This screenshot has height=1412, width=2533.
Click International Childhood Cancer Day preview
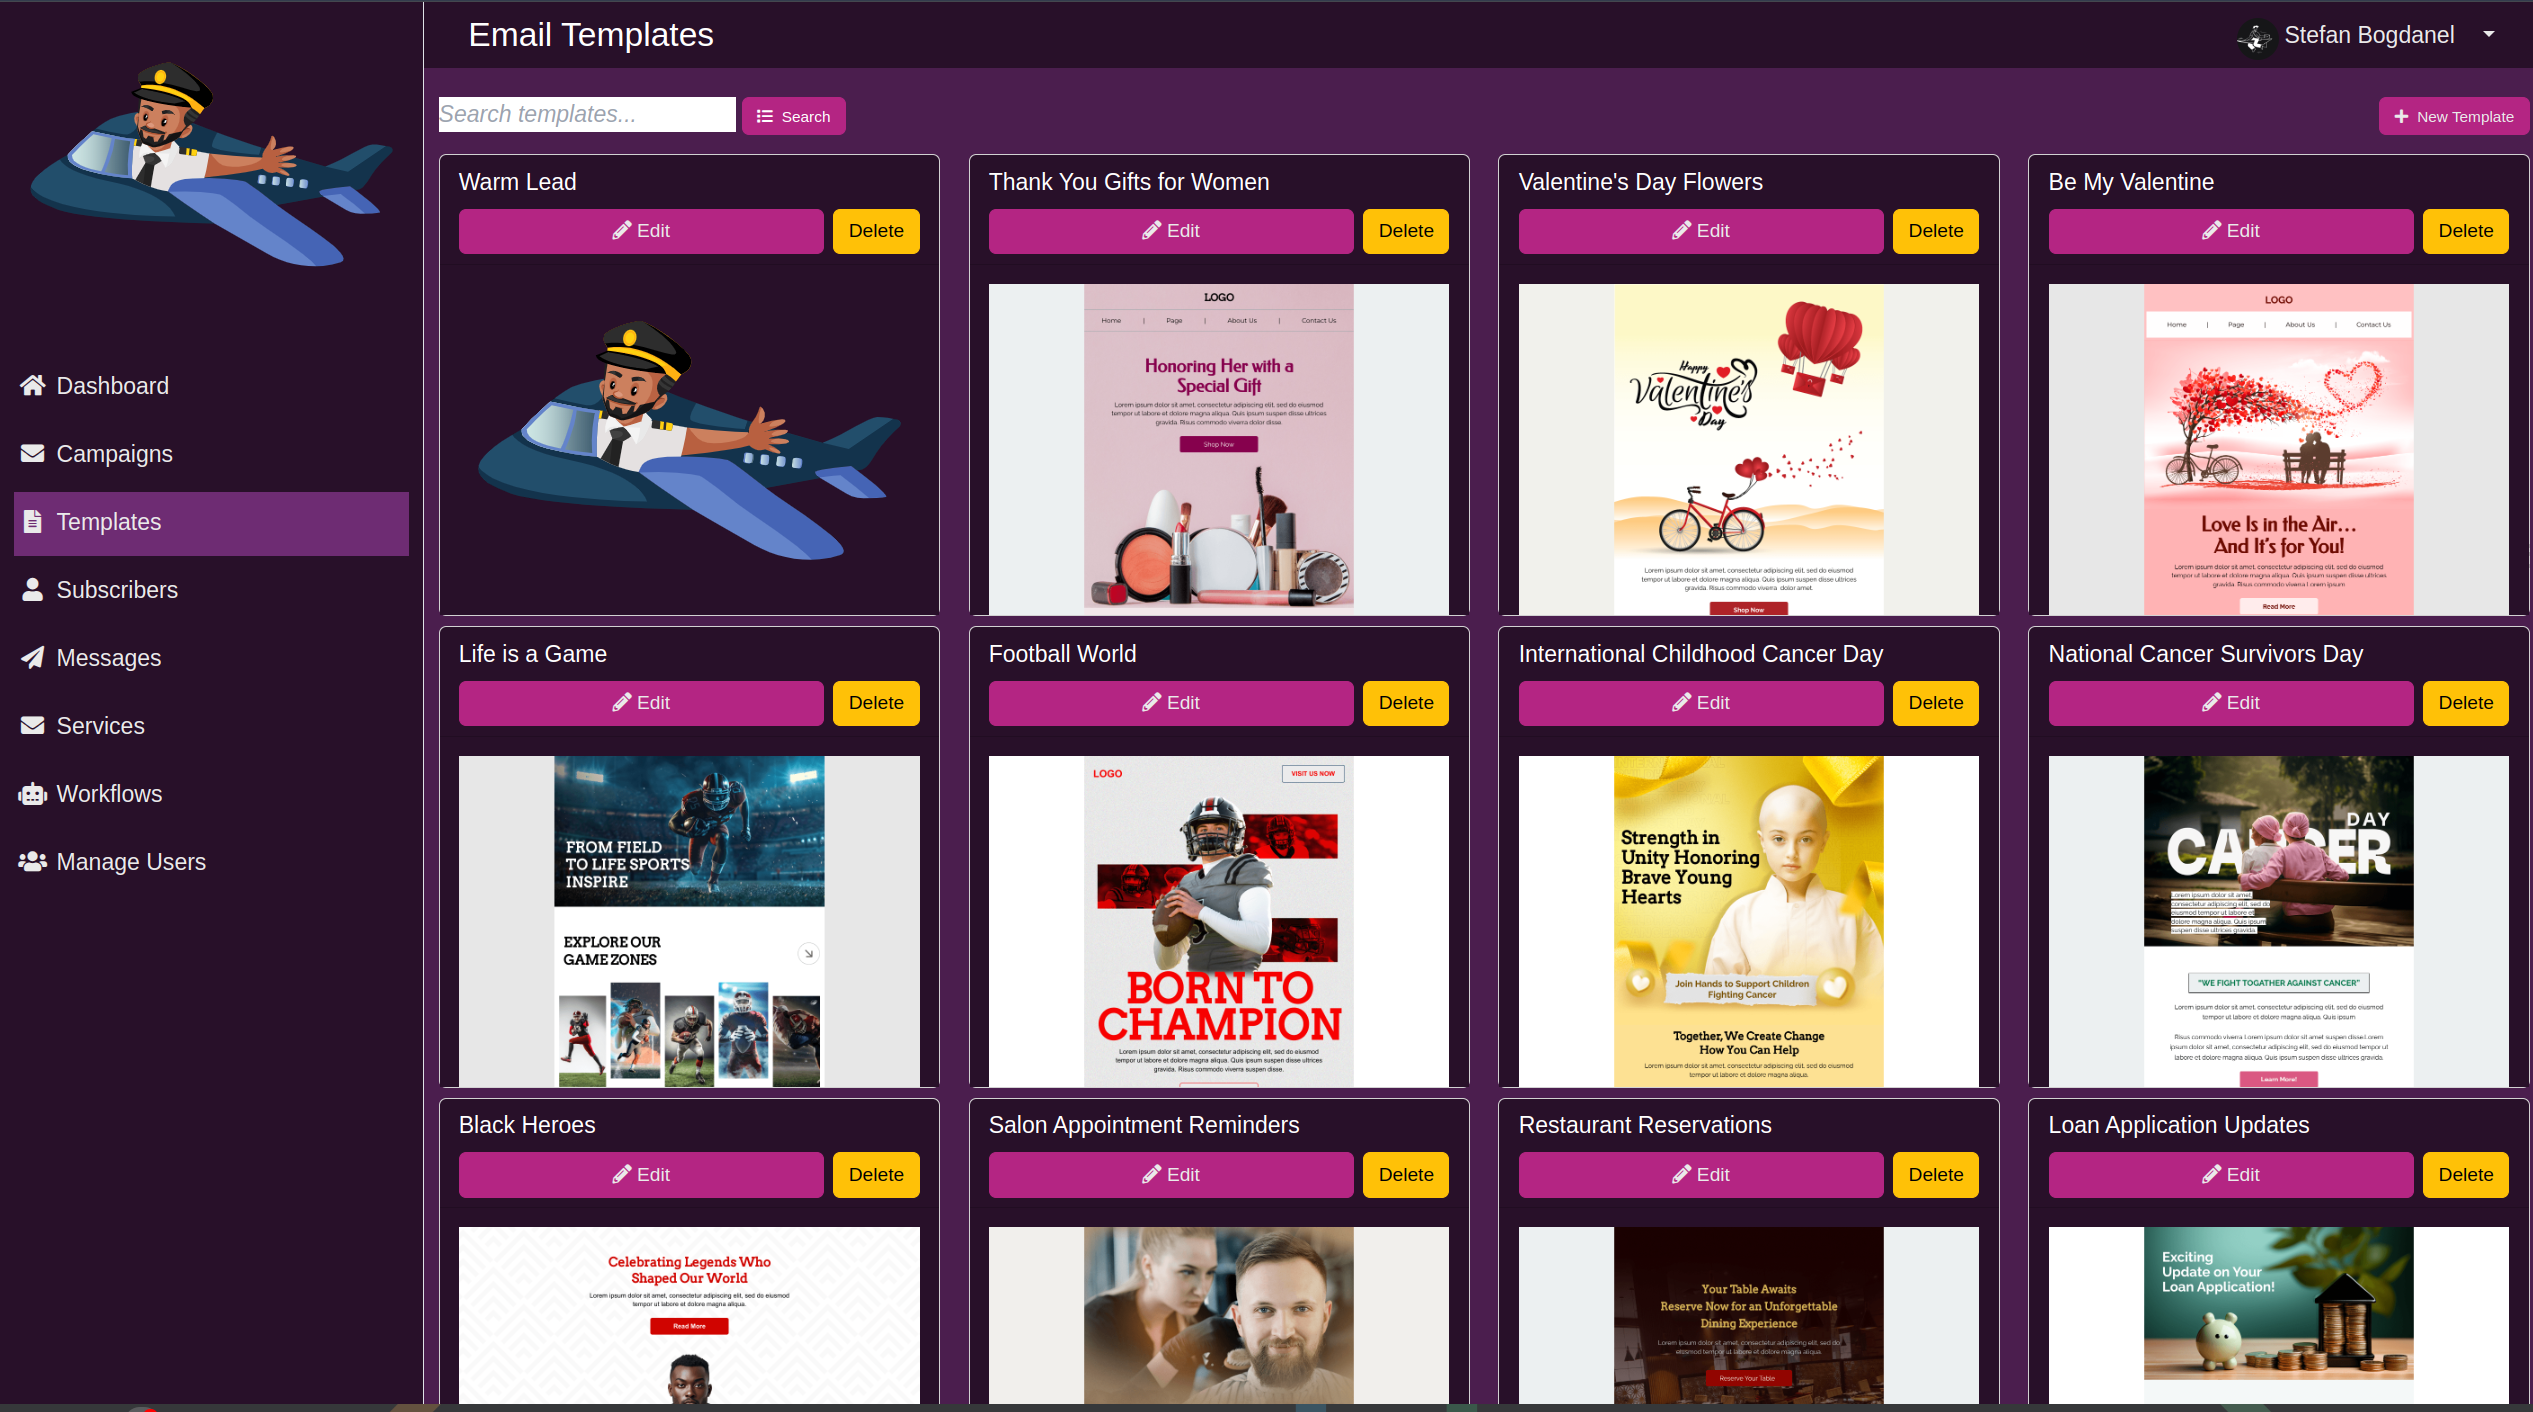point(1749,921)
